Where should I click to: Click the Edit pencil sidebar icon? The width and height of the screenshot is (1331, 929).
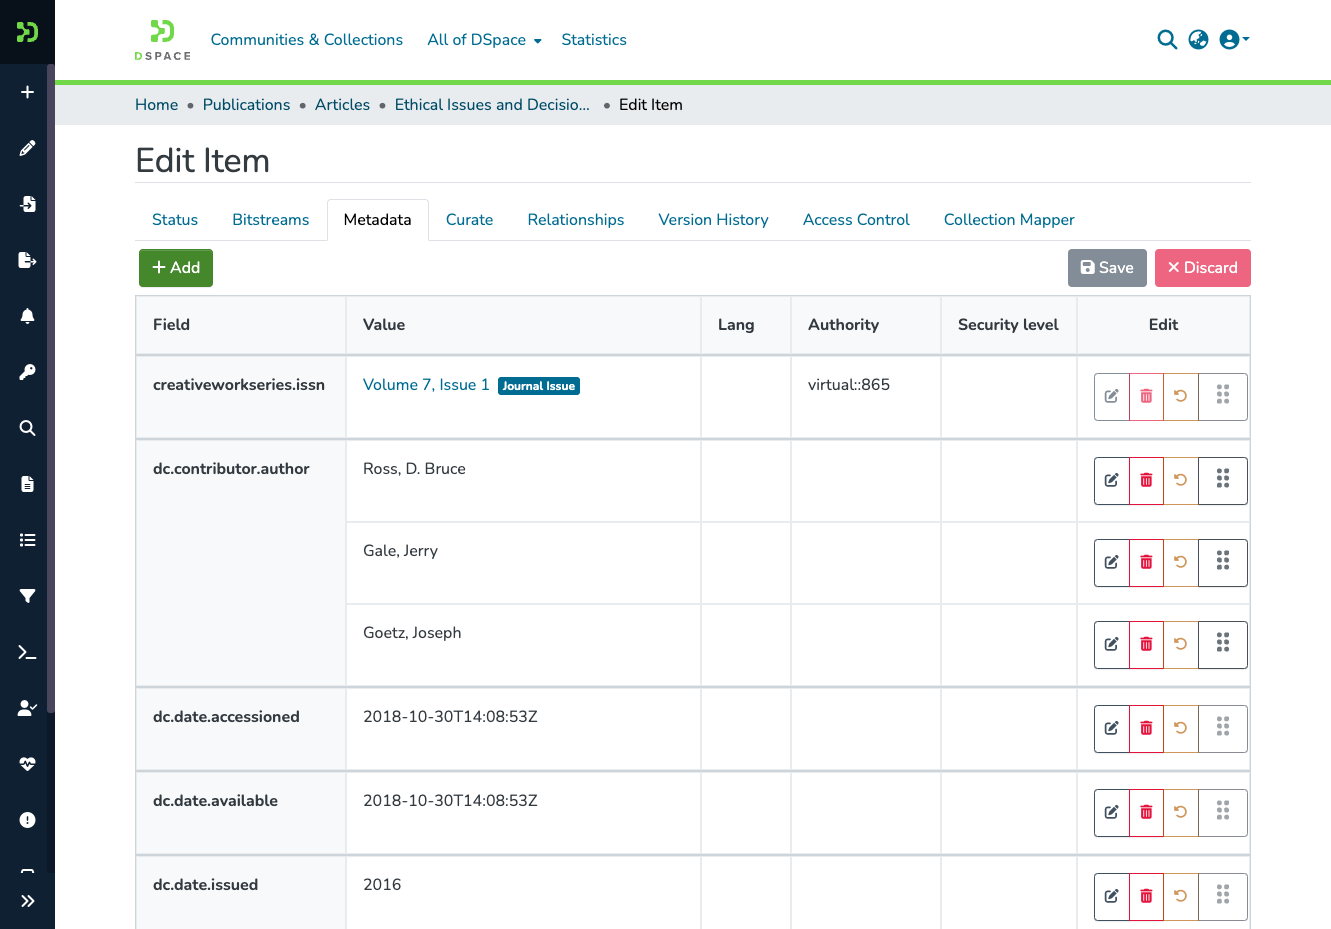[x=27, y=148]
